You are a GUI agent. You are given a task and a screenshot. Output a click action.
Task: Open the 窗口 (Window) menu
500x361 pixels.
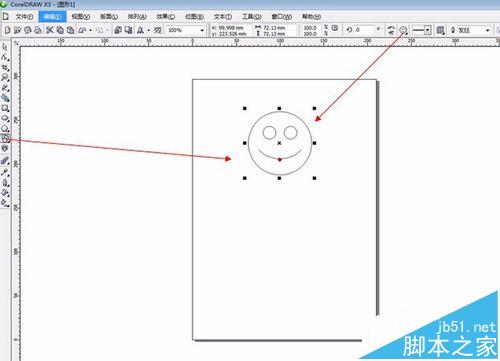click(282, 16)
